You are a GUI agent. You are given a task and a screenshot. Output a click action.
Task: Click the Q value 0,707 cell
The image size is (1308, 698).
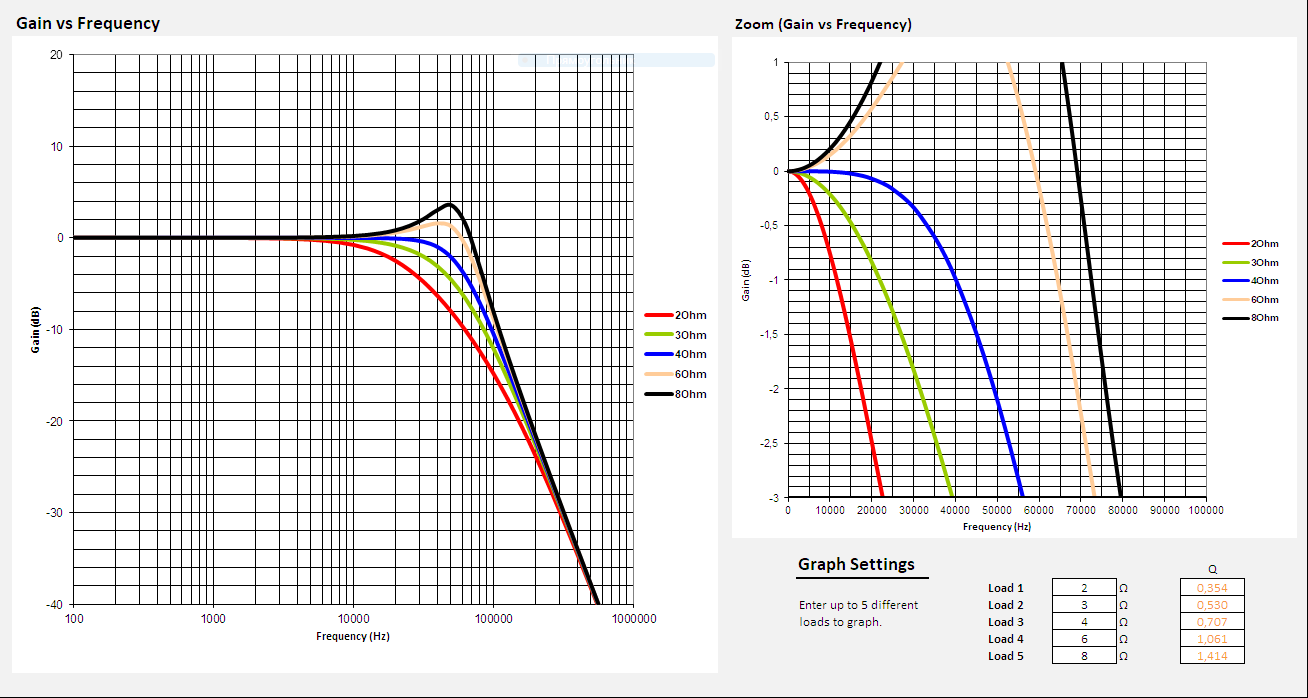point(1212,622)
